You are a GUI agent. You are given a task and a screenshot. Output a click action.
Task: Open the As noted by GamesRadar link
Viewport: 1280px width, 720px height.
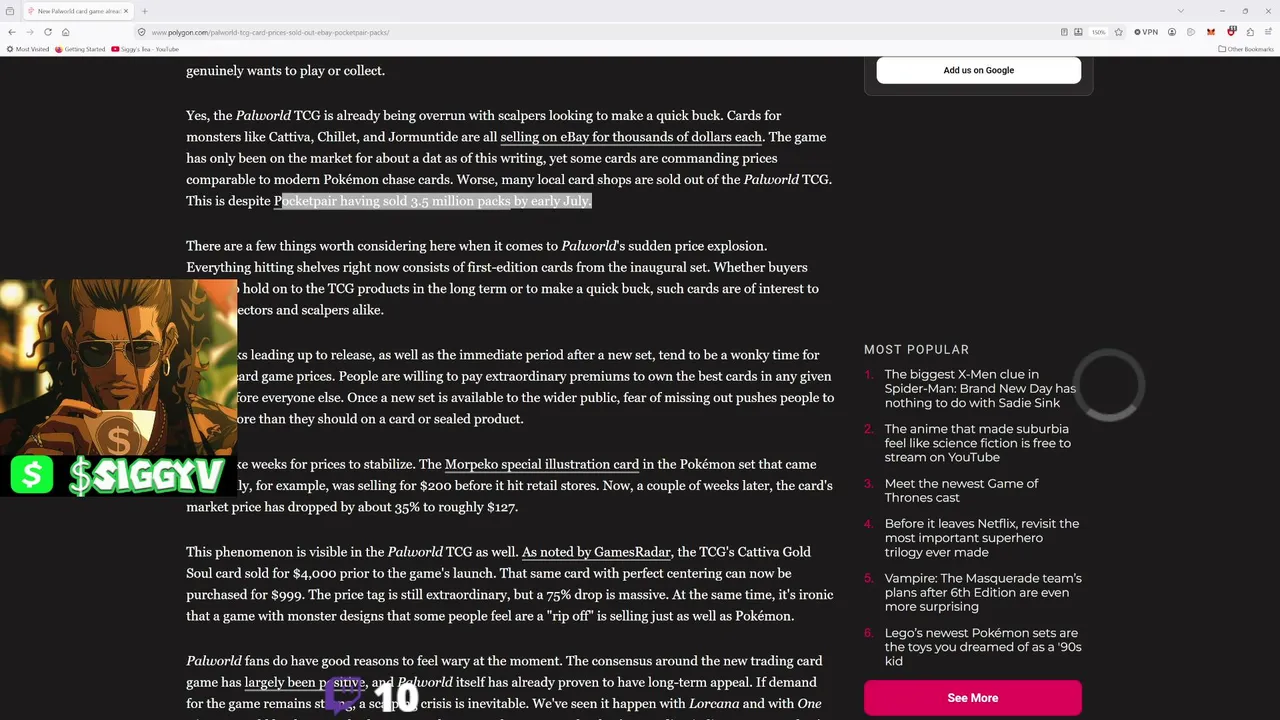(x=596, y=552)
